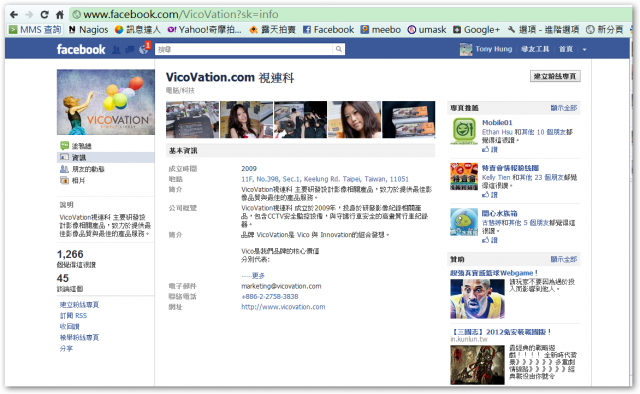This screenshot has height=394, width=640.
Task: Open messages icon in Facebook header
Action: tap(130, 49)
